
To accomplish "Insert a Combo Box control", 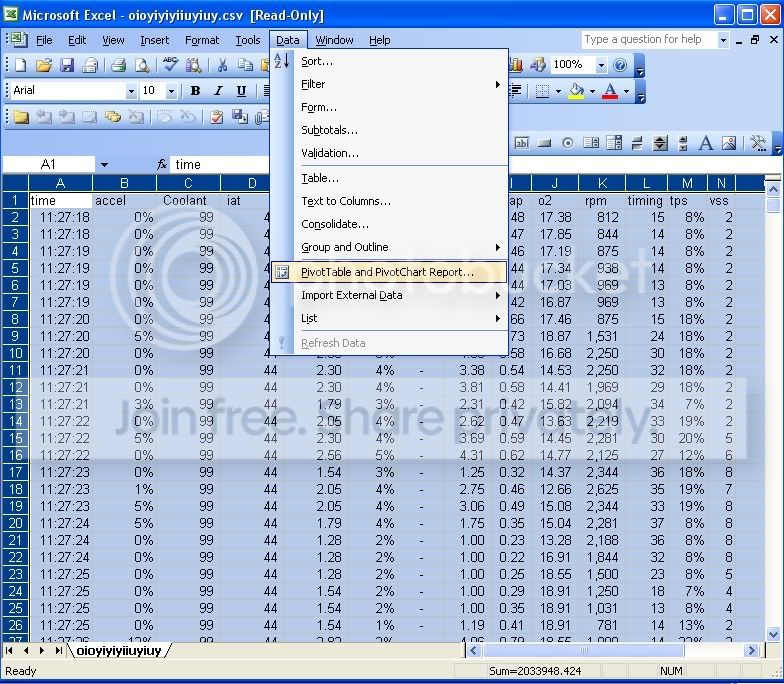I will click(x=614, y=144).
